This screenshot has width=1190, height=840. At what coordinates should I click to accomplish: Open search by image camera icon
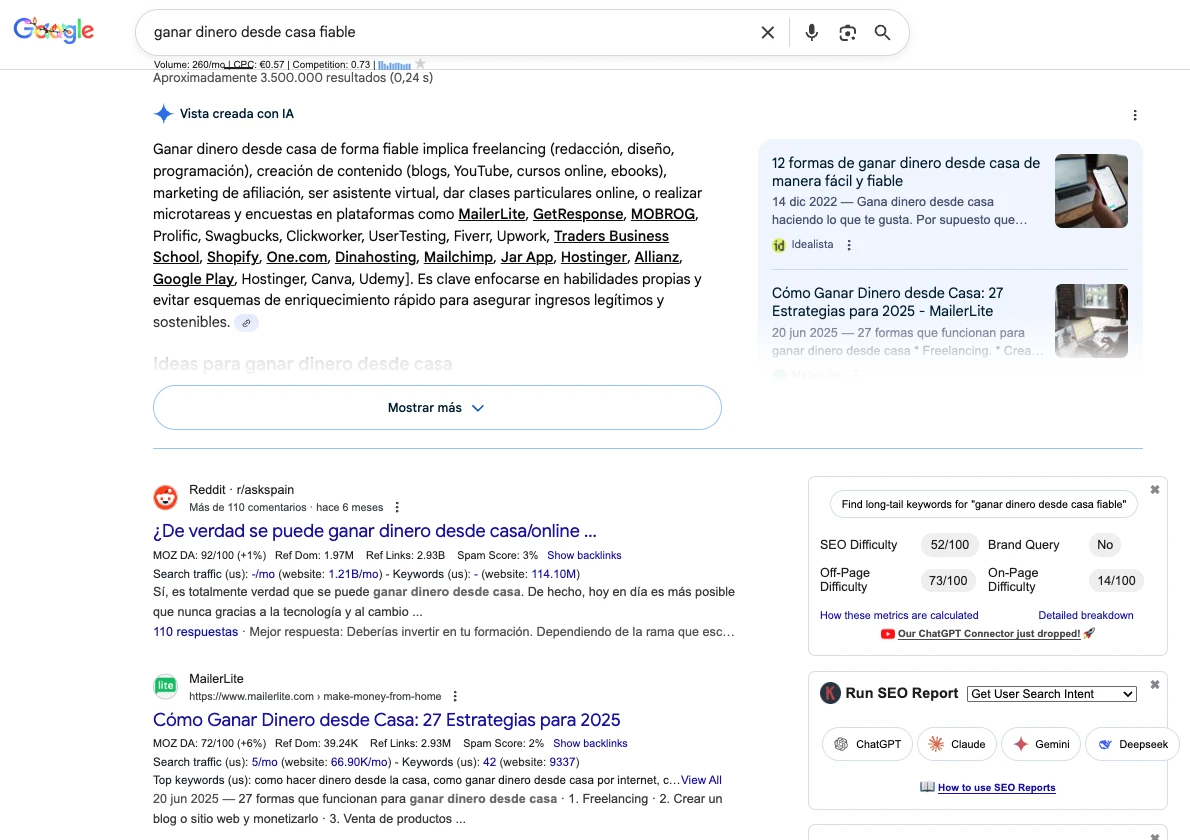847,33
